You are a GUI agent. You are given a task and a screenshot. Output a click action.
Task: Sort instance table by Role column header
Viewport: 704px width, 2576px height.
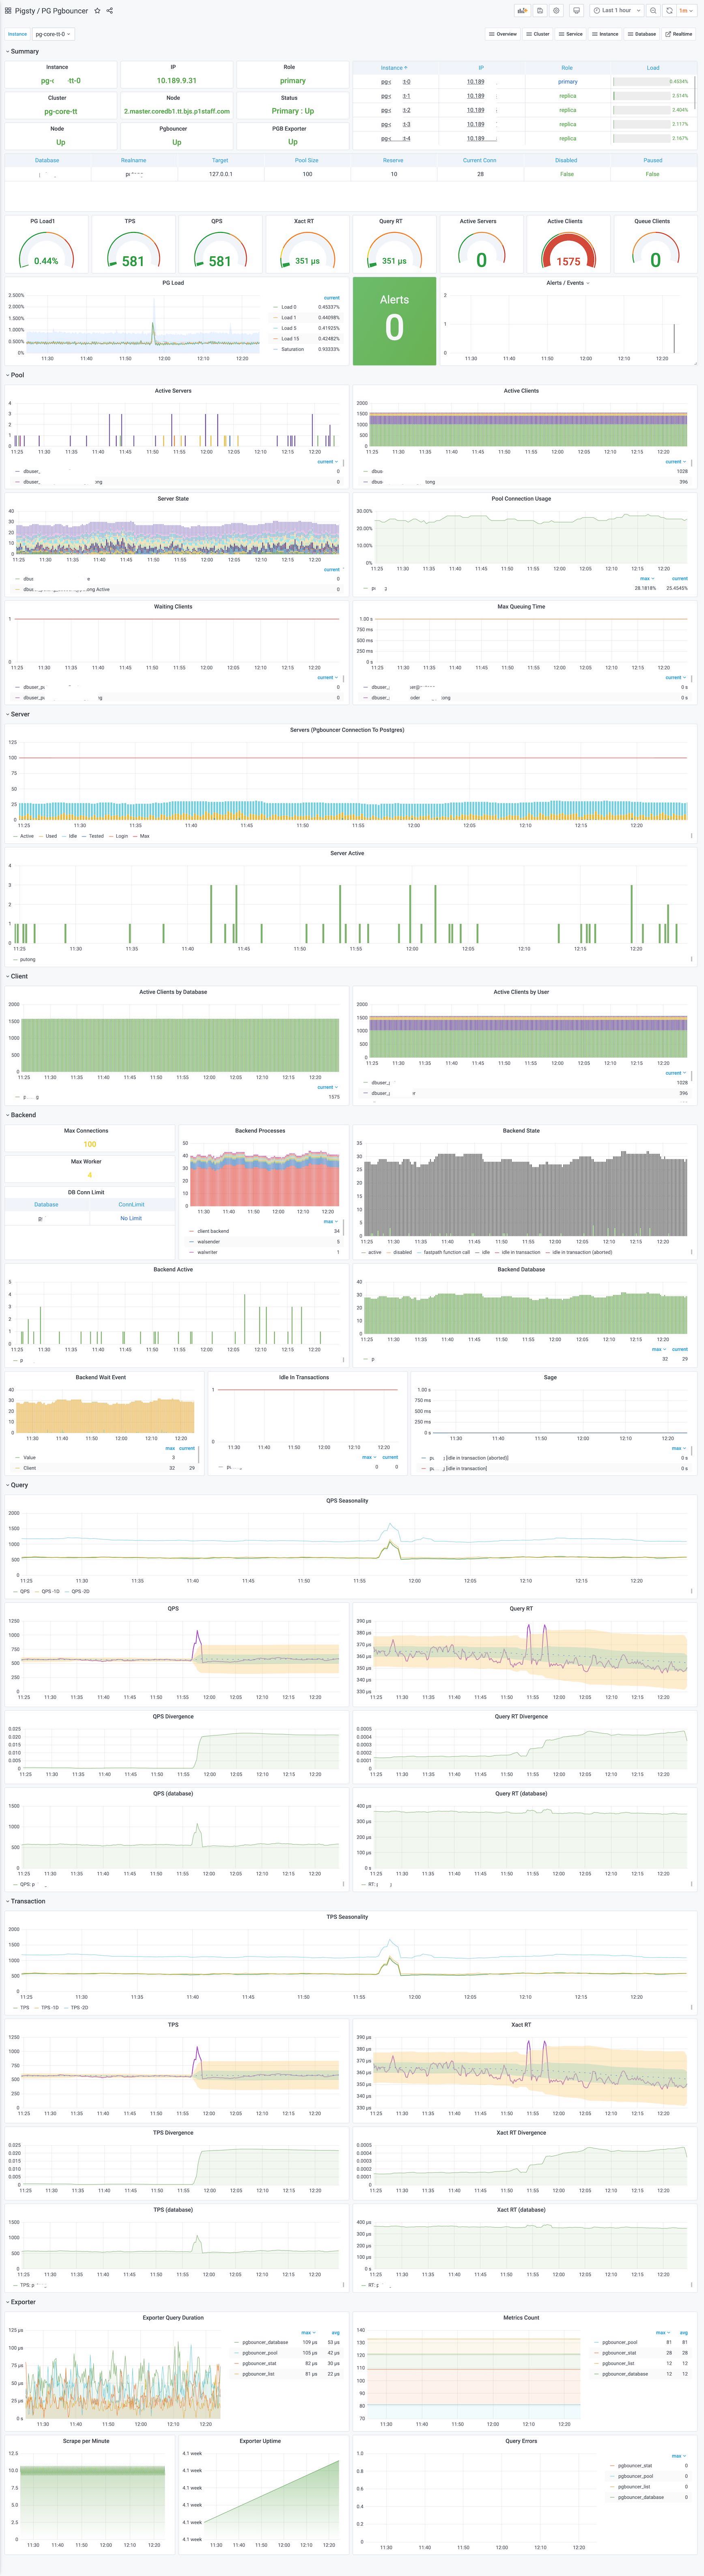point(567,68)
